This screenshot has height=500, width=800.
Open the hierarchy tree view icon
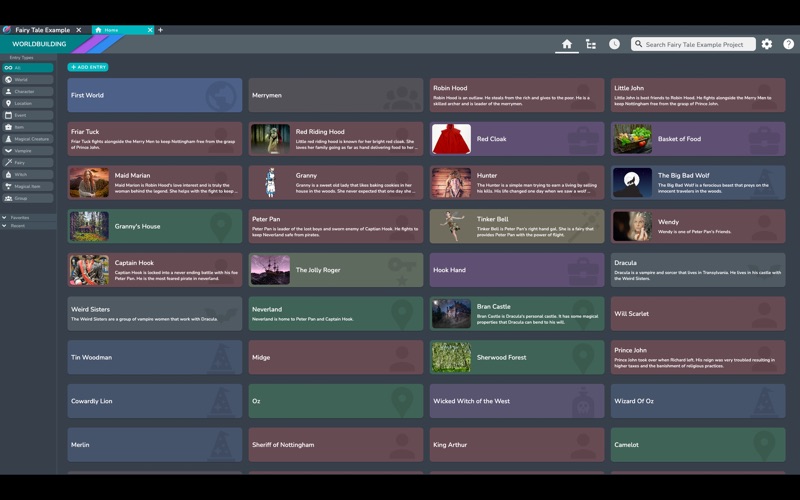point(591,44)
